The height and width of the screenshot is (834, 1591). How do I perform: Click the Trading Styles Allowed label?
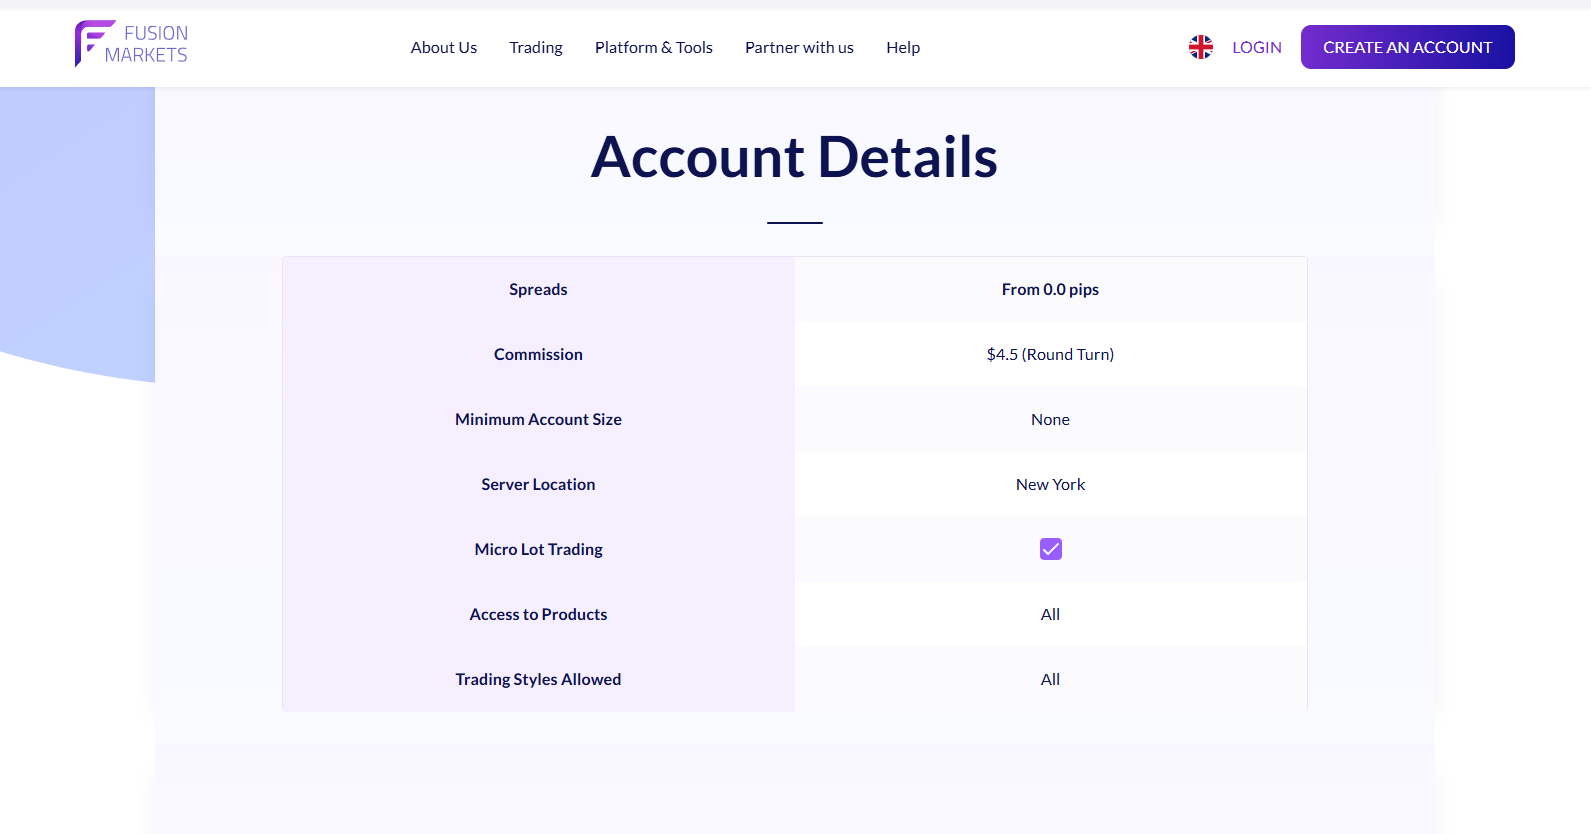[x=538, y=679]
